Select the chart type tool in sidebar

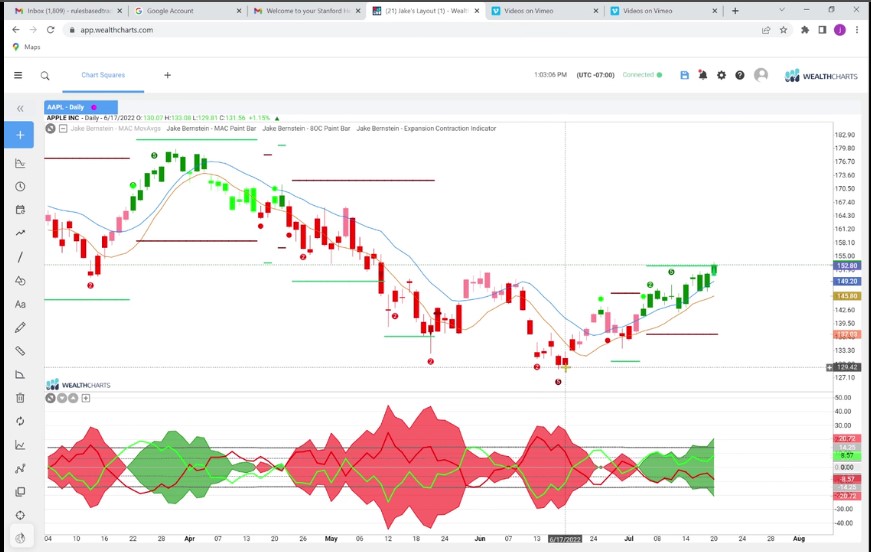pyautogui.click(x=20, y=163)
